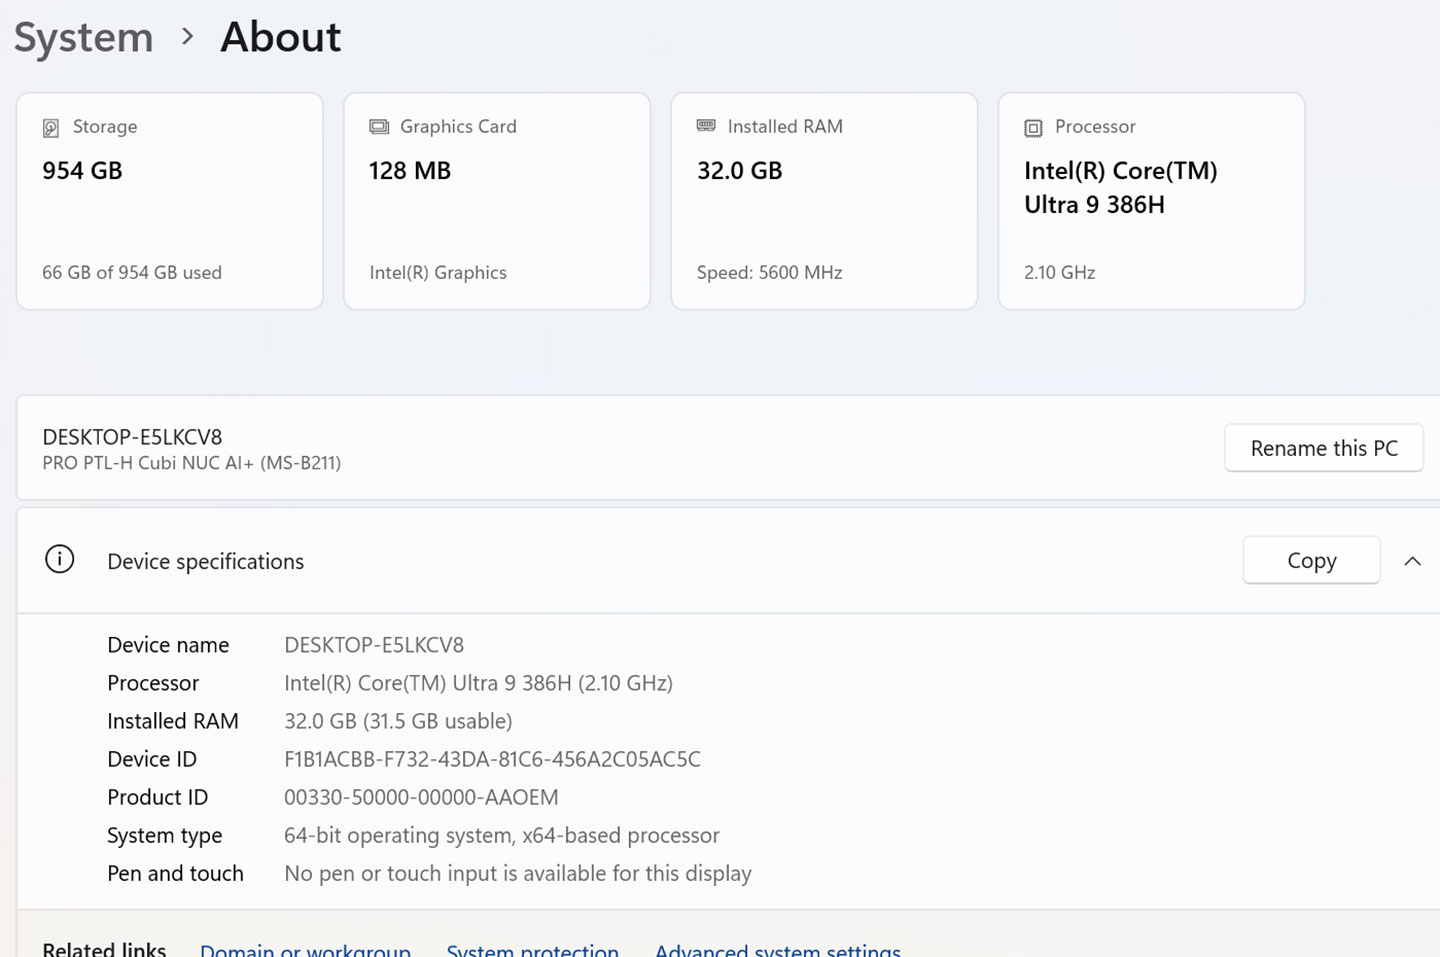Open Advanced system settings
Screen dimensions: 1440x957
tap(777, 948)
